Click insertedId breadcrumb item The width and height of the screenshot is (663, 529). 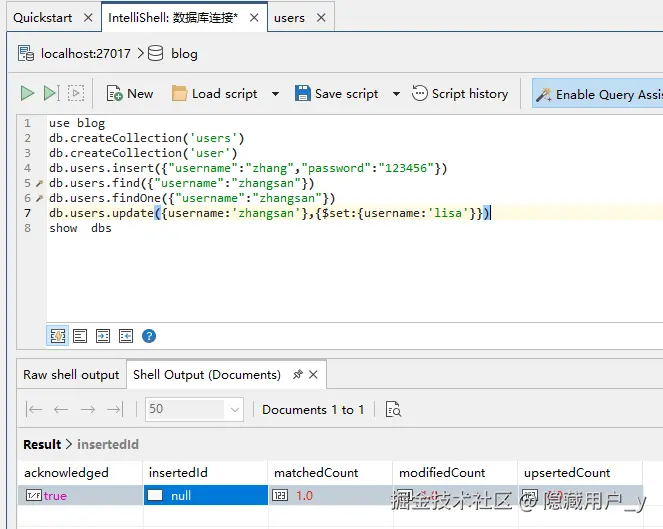pyautogui.click(x=108, y=444)
